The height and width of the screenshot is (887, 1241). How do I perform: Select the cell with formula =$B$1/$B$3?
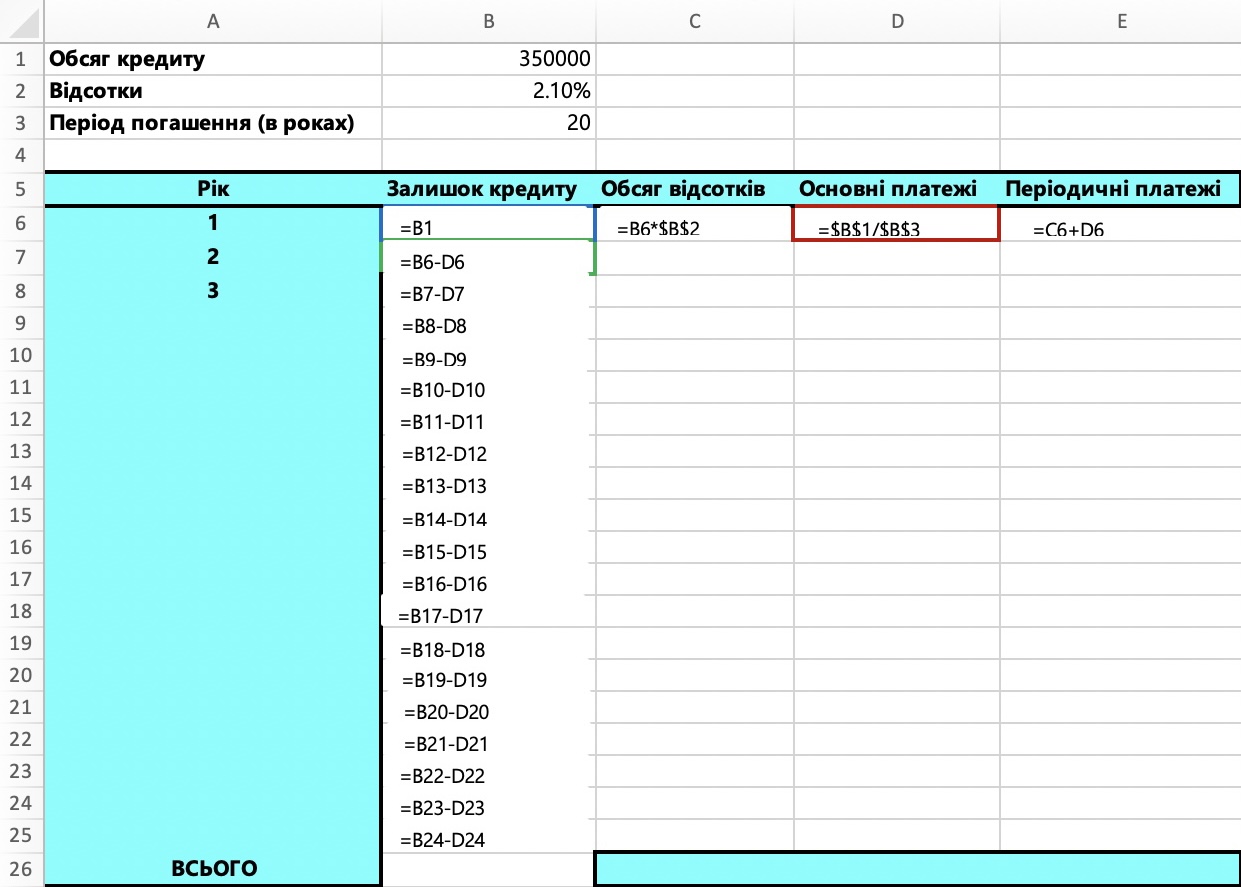[897, 223]
